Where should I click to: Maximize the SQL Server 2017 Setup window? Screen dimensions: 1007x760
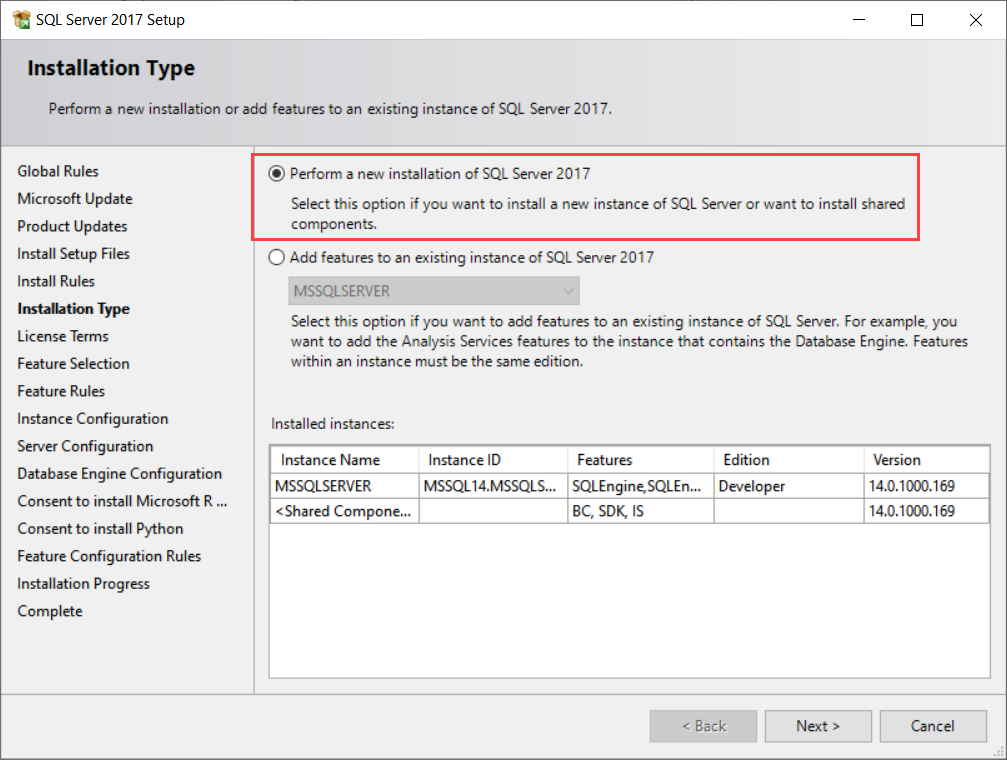[917, 20]
